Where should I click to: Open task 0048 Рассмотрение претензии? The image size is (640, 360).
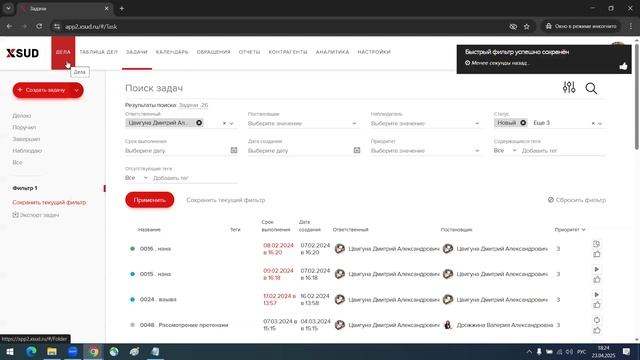coord(184,325)
